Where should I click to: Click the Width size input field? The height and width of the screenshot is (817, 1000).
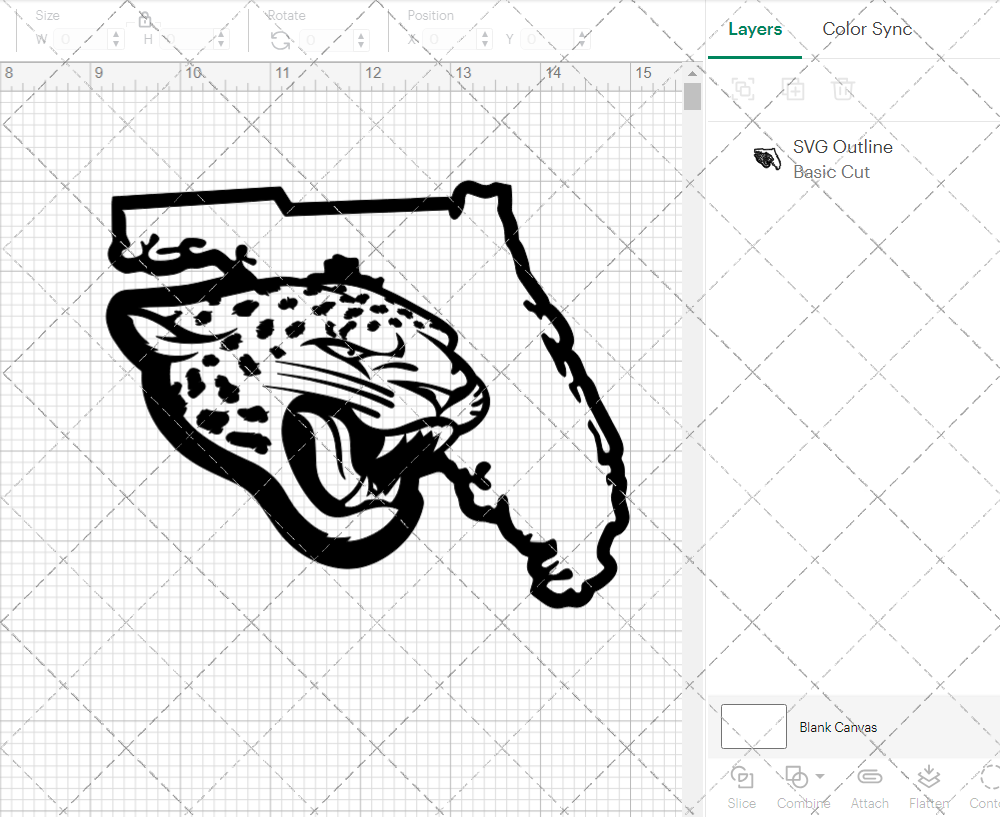coord(82,40)
